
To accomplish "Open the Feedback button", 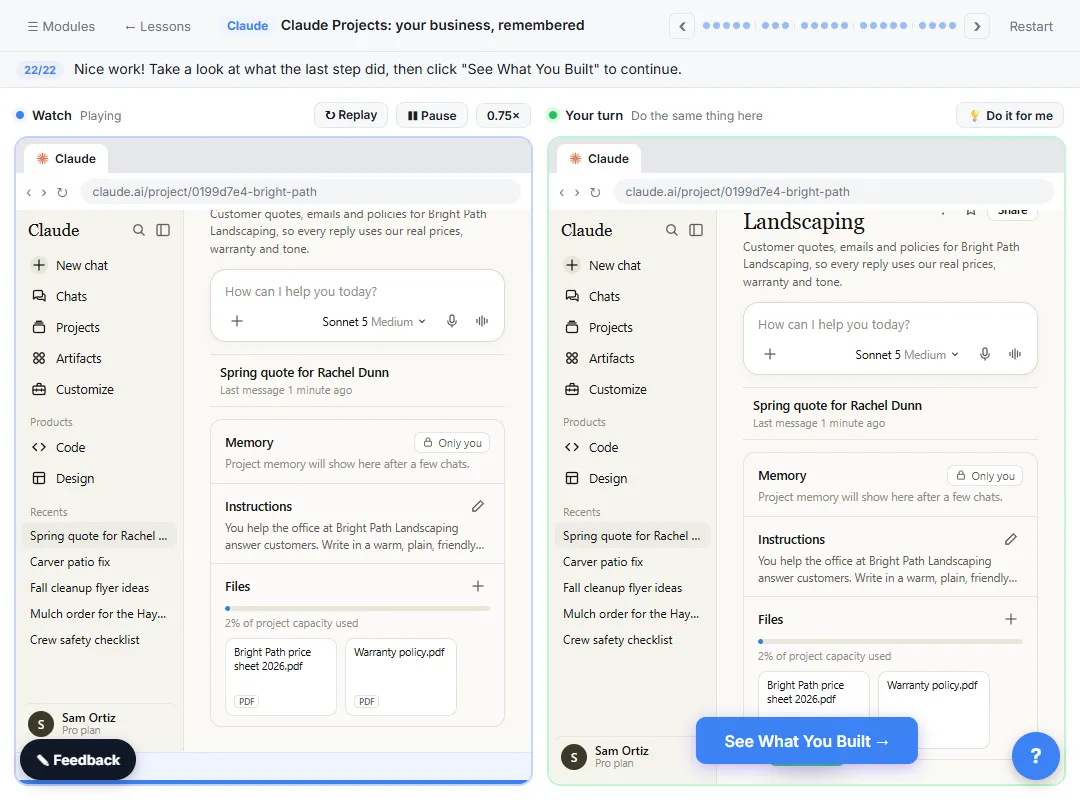I will (78, 760).
